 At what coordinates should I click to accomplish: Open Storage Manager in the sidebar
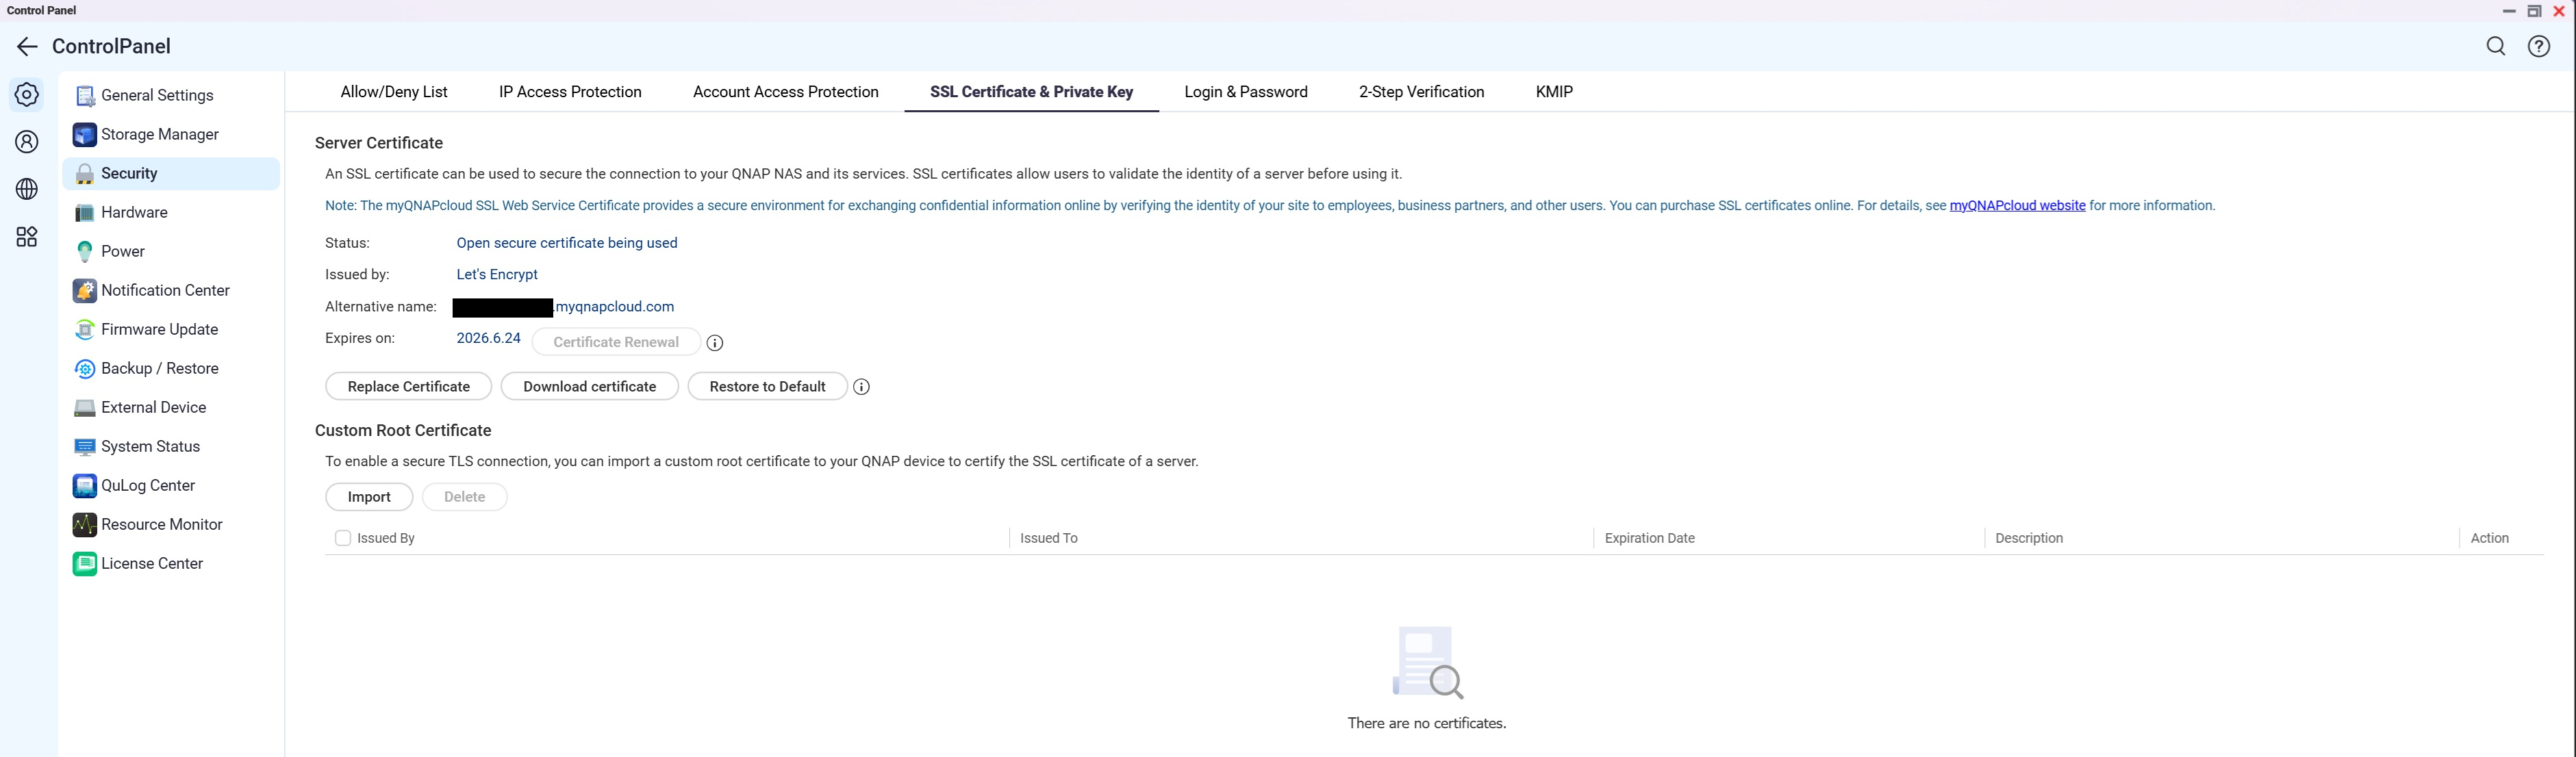pyautogui.click(x=159, y=134)
